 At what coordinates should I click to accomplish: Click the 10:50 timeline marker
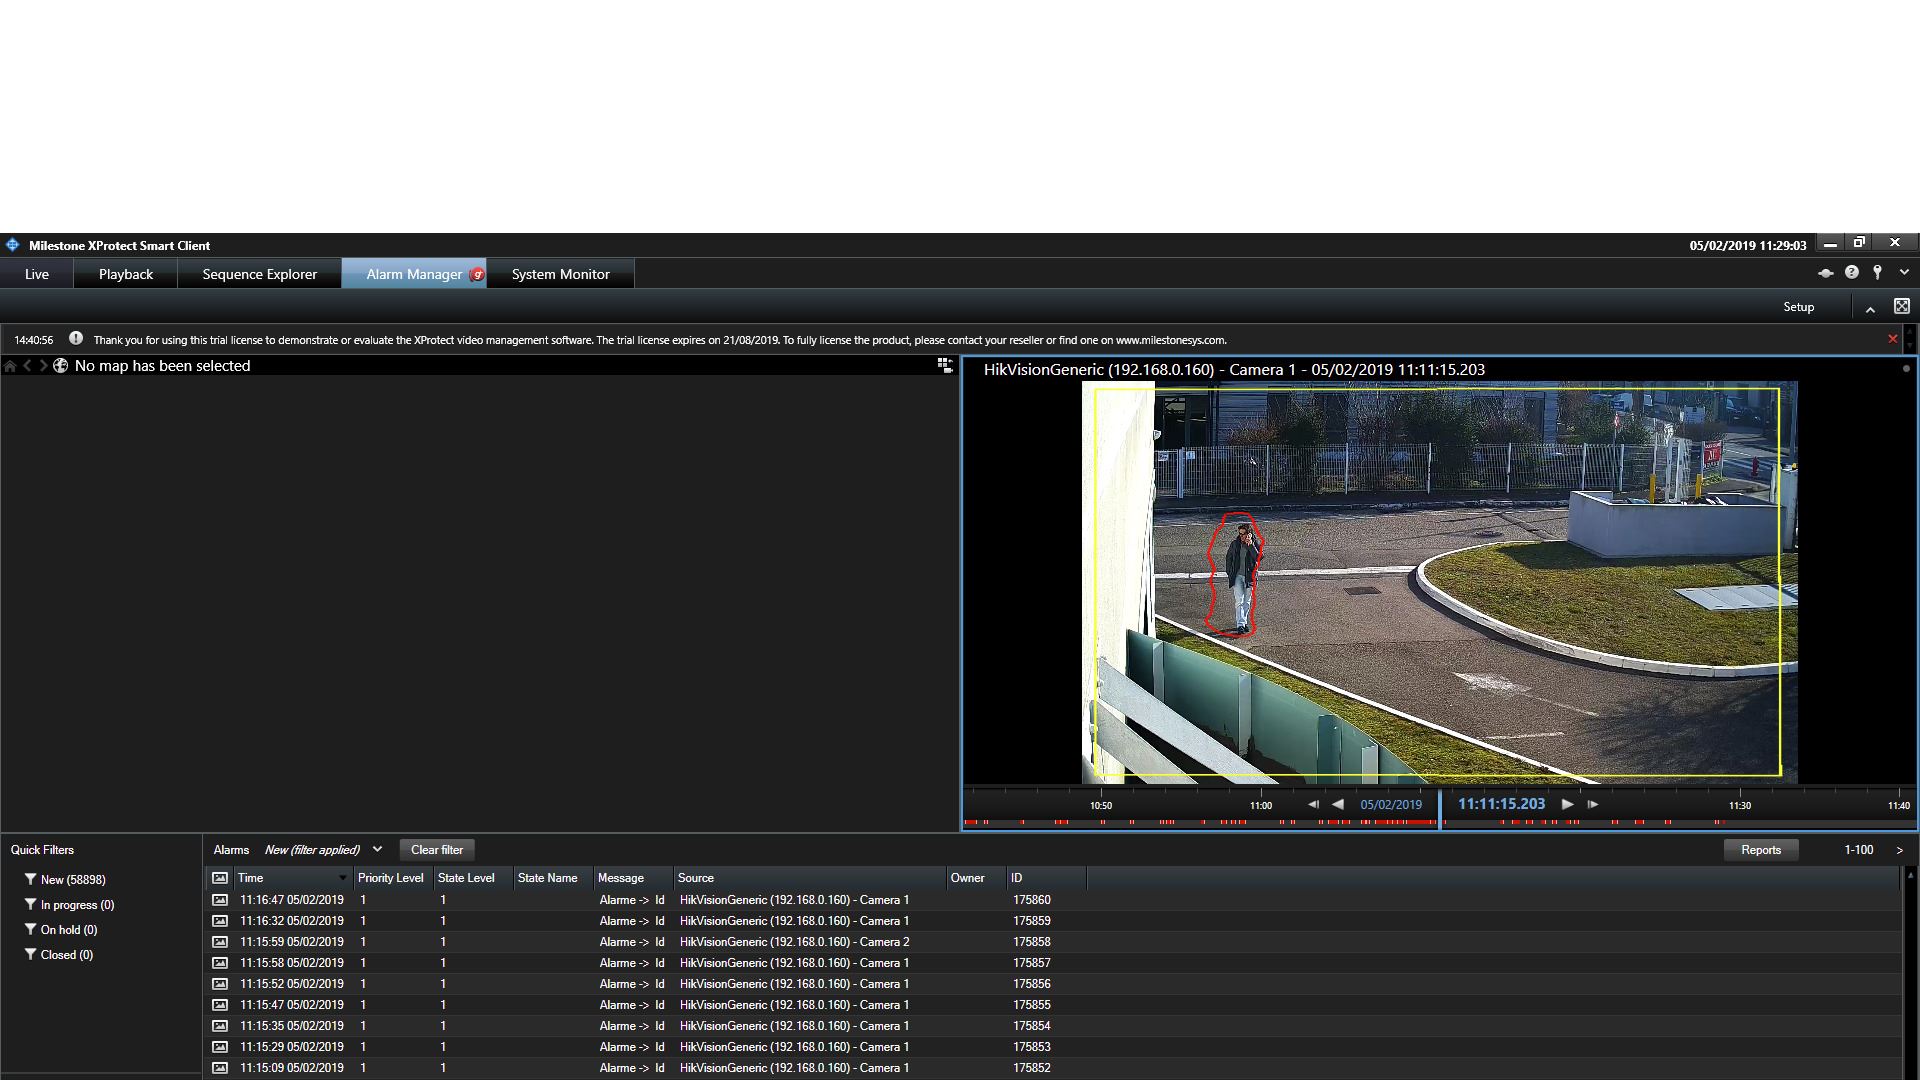pyautogui.click(x=1101, y=806)
